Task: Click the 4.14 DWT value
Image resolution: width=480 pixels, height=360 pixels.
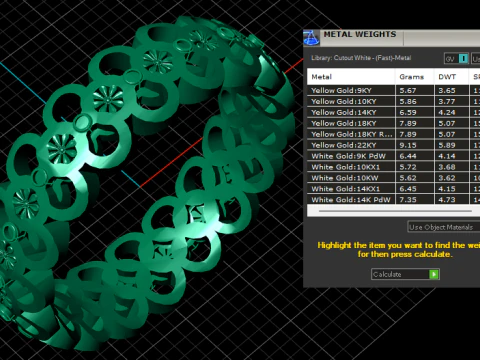Action: [x=447, y=156]
